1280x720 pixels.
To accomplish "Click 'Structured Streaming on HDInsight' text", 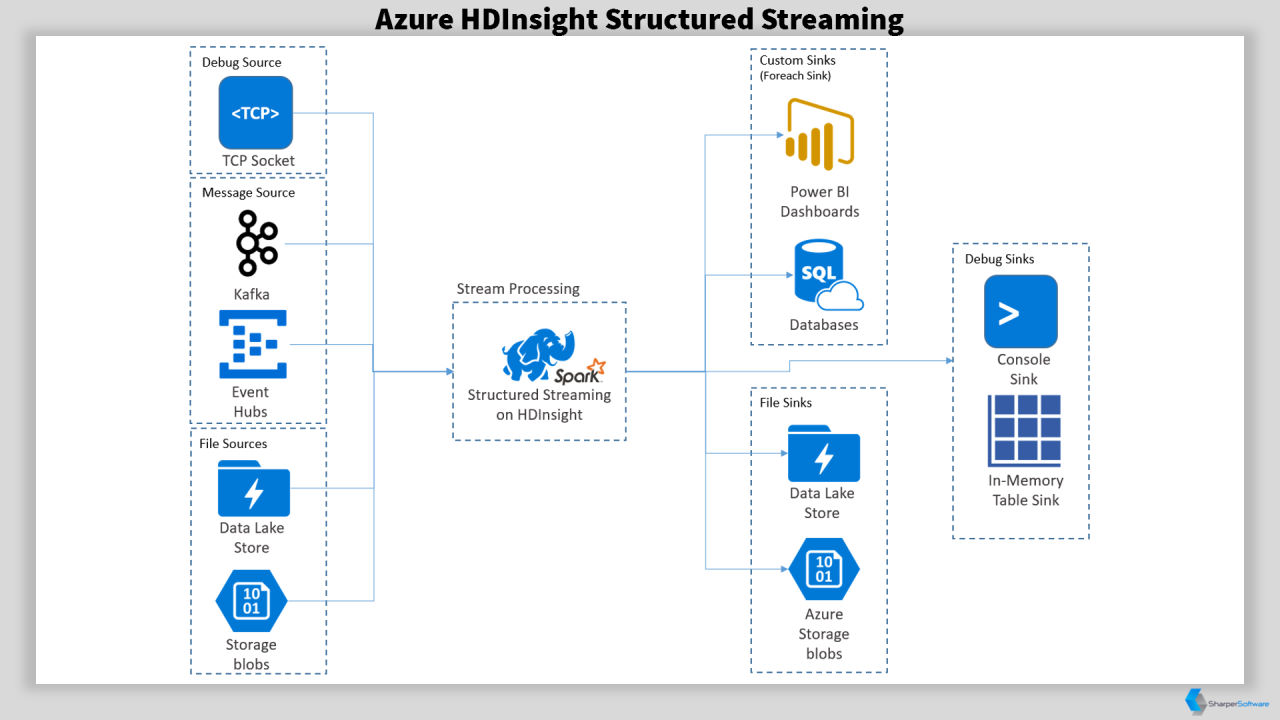I will [540, 405].
